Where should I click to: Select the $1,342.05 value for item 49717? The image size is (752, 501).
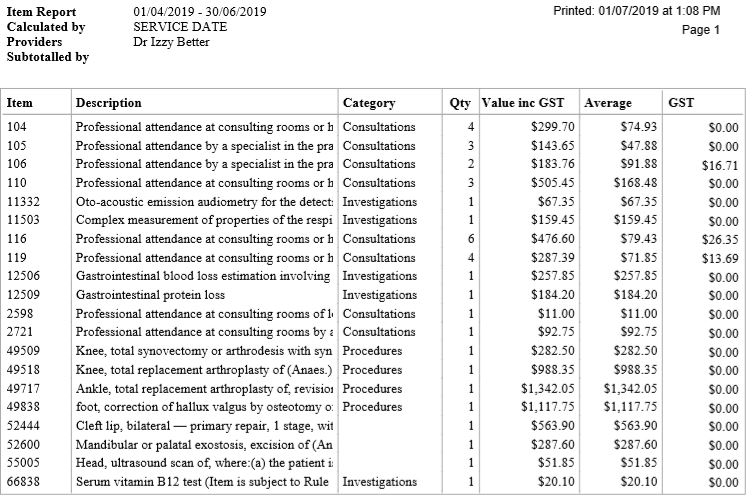(x=548, y=388)
